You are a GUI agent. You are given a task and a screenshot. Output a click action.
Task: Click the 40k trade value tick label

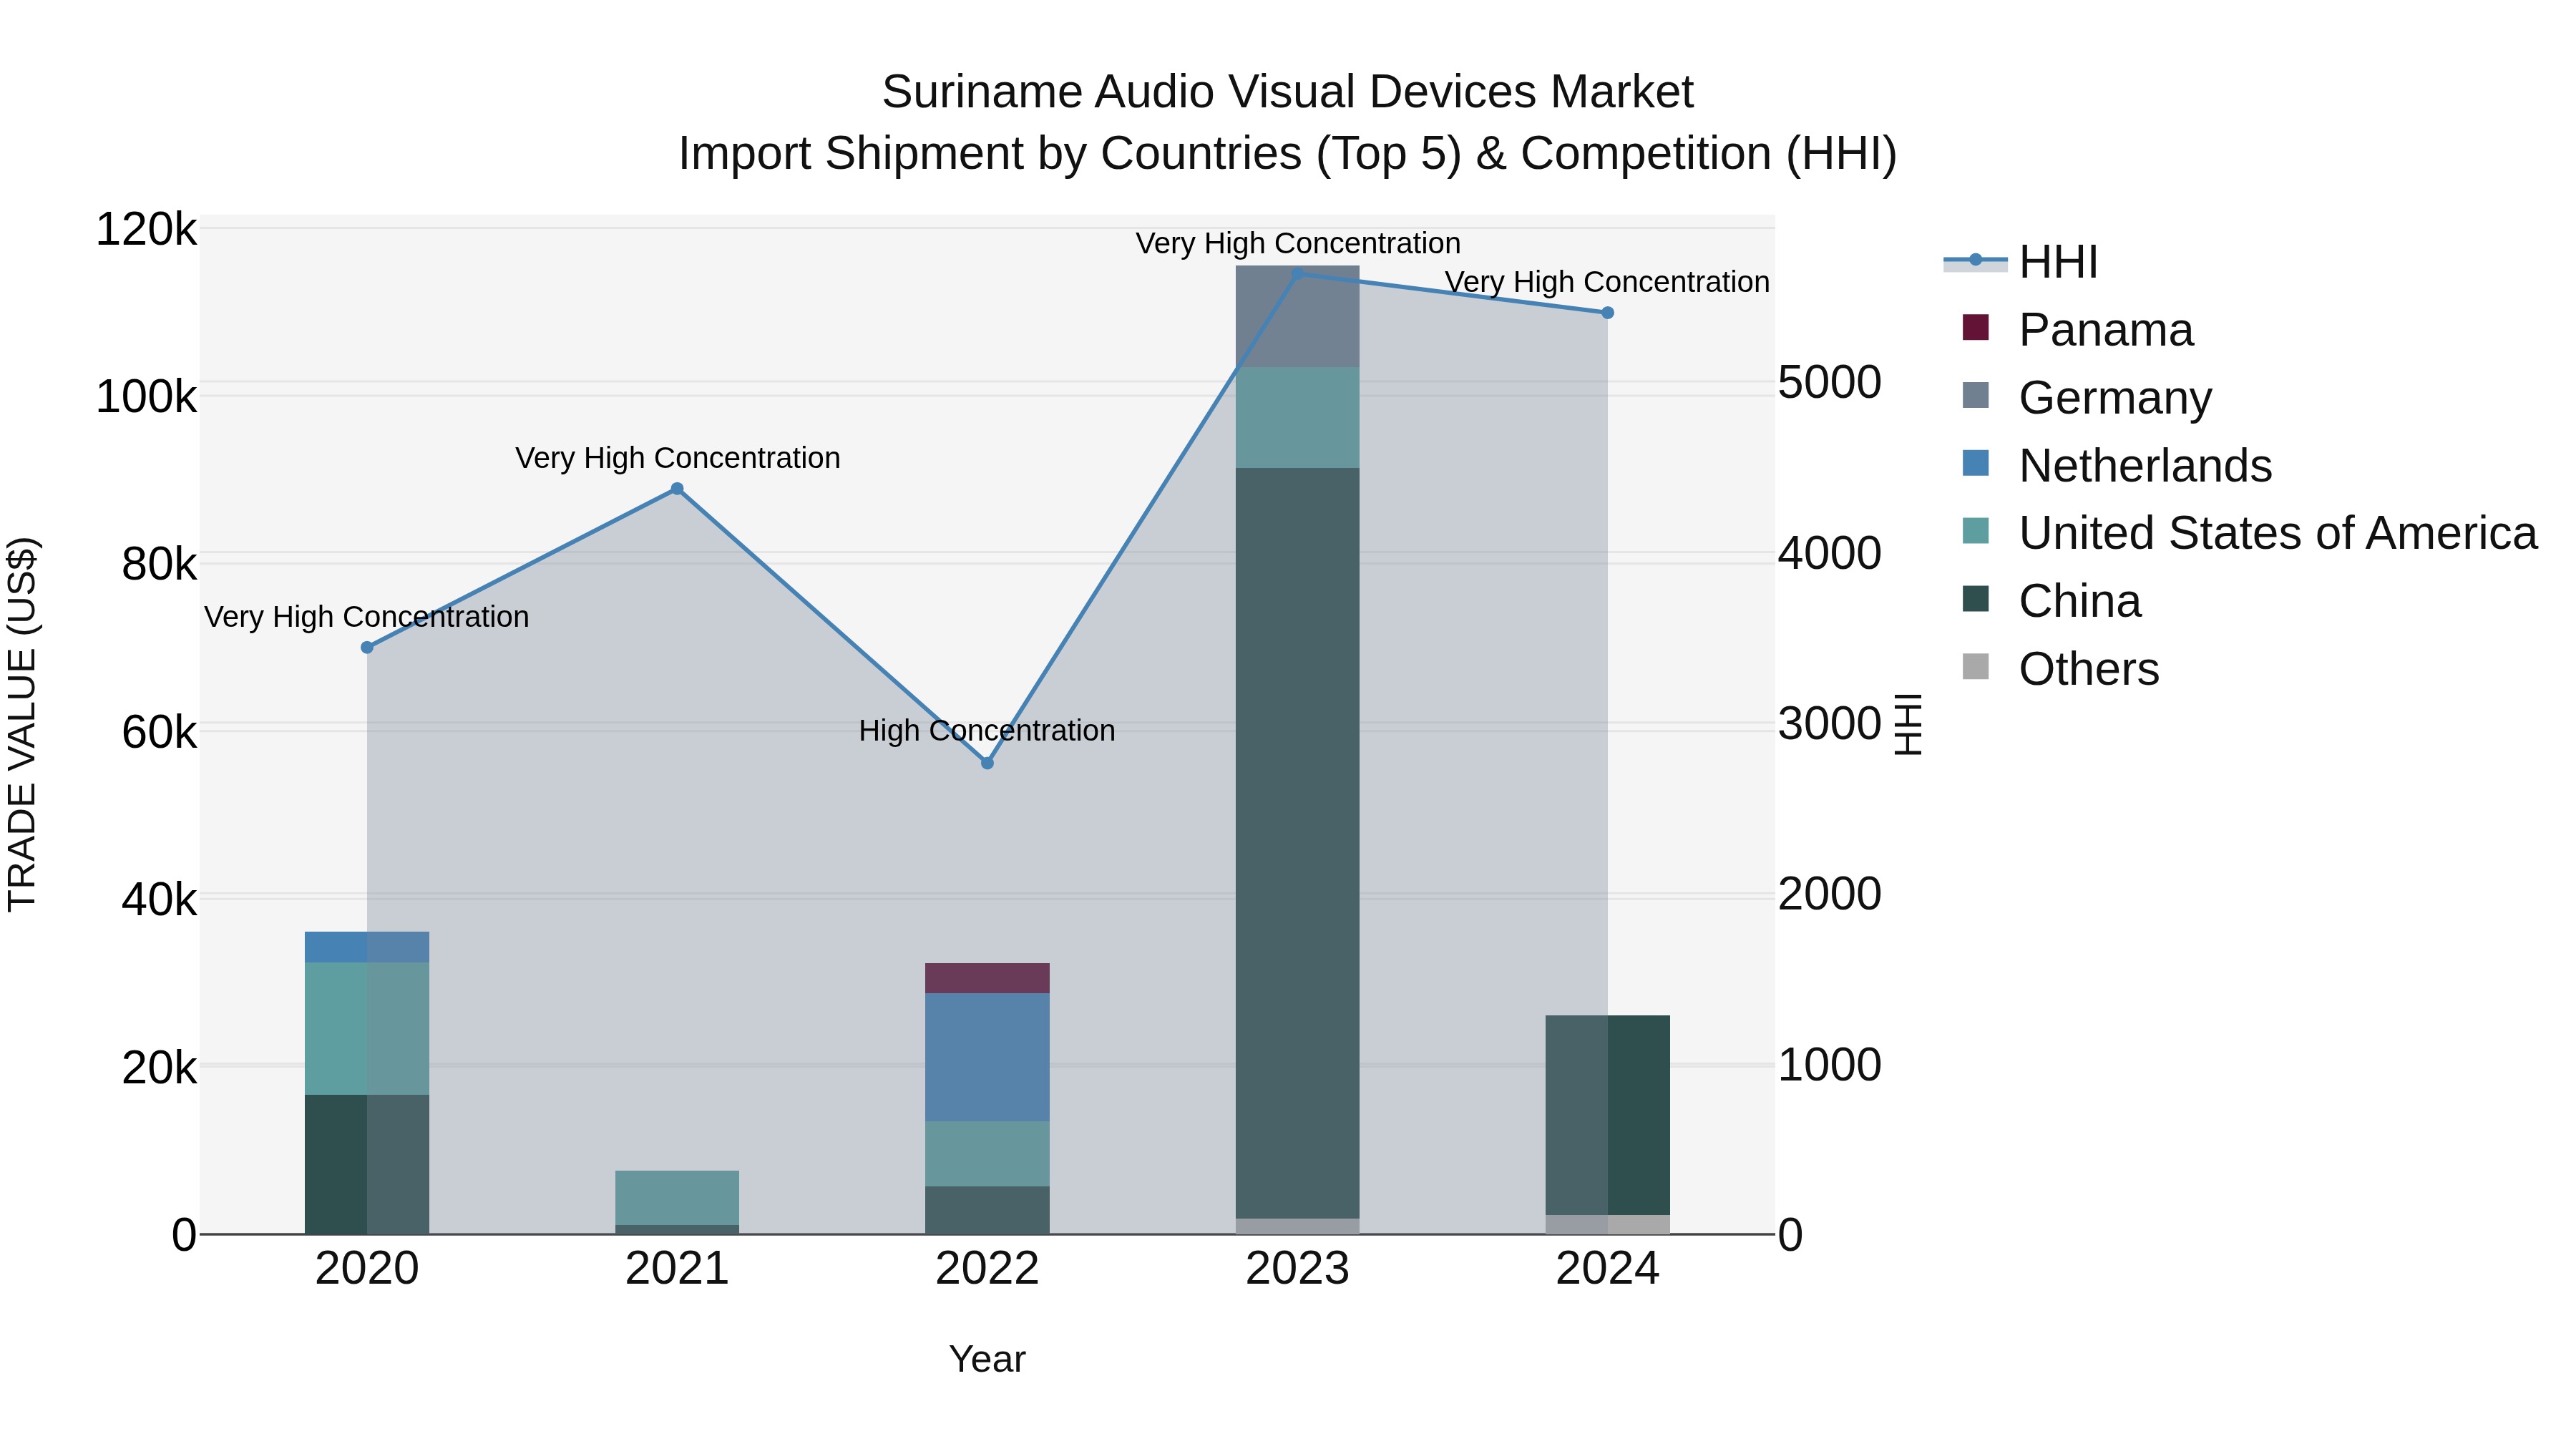click(x=160, y=900)
